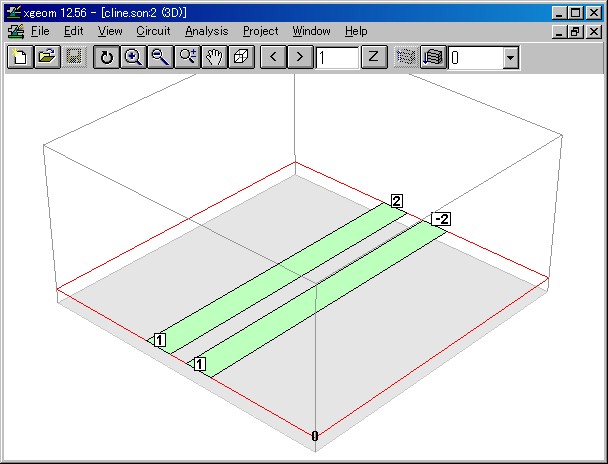Image resolution: width=608 pixels, height=464 pixels.
Task: Click the layer stack down icon
Action: pyautogui.click(x=433, y=57)
